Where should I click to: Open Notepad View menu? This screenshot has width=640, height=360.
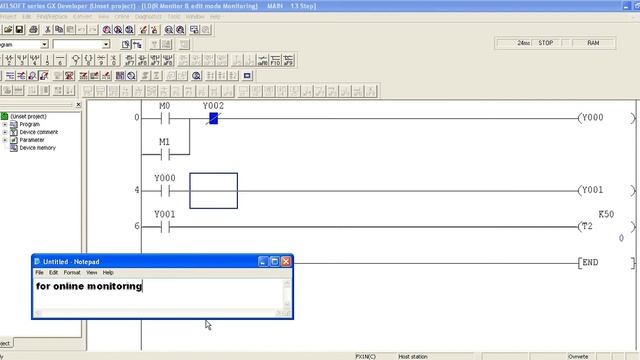point(91,272)
